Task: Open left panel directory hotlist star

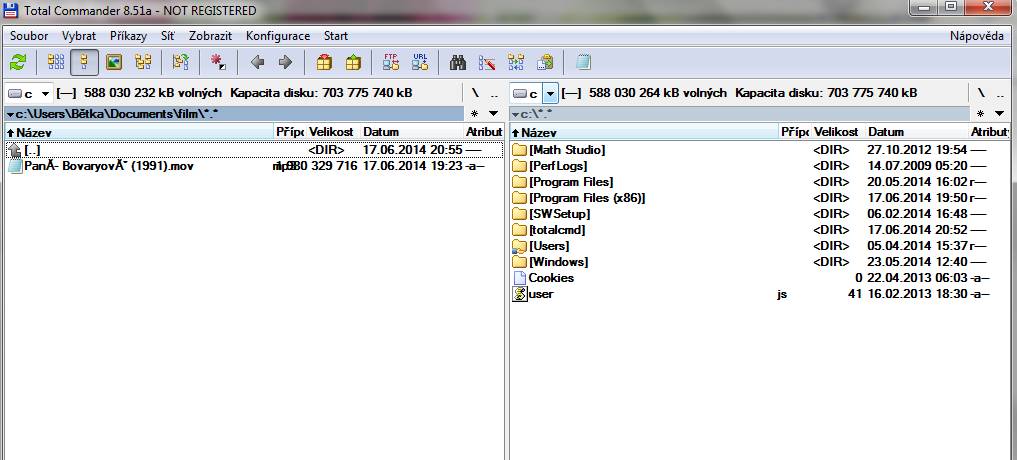Action: tap(474, 114)
